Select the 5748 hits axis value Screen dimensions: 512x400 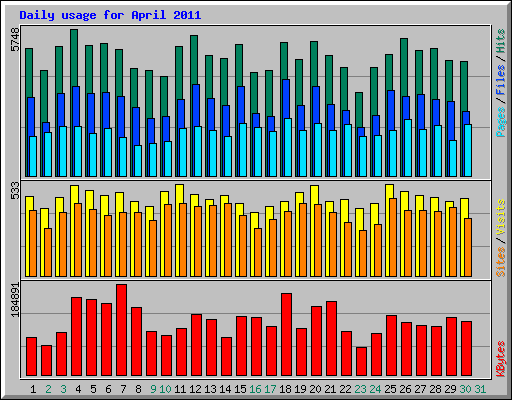tap(15, 40)
